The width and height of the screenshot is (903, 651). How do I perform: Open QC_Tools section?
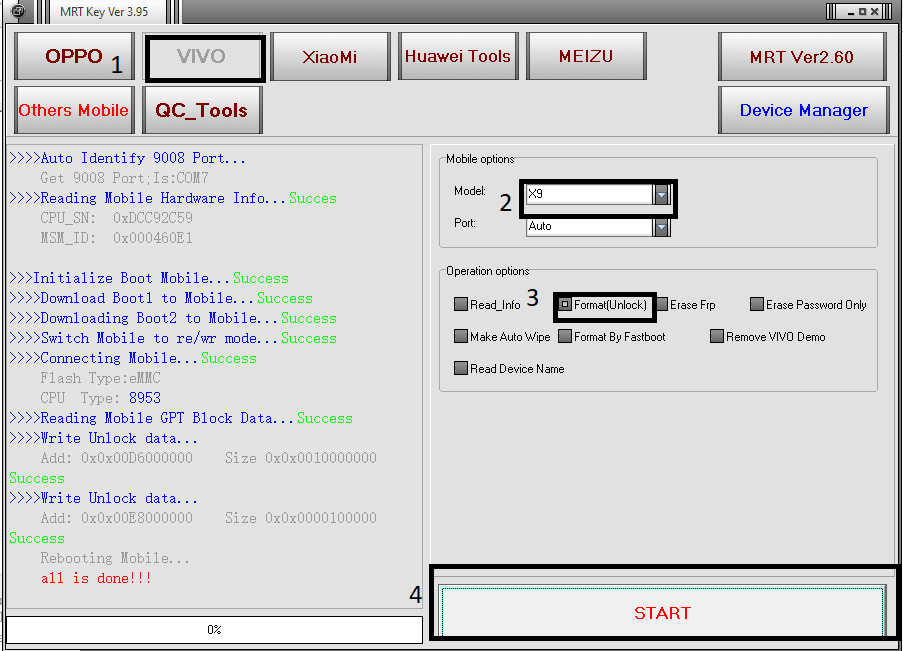pyautogui.click(x=202, y=109)
